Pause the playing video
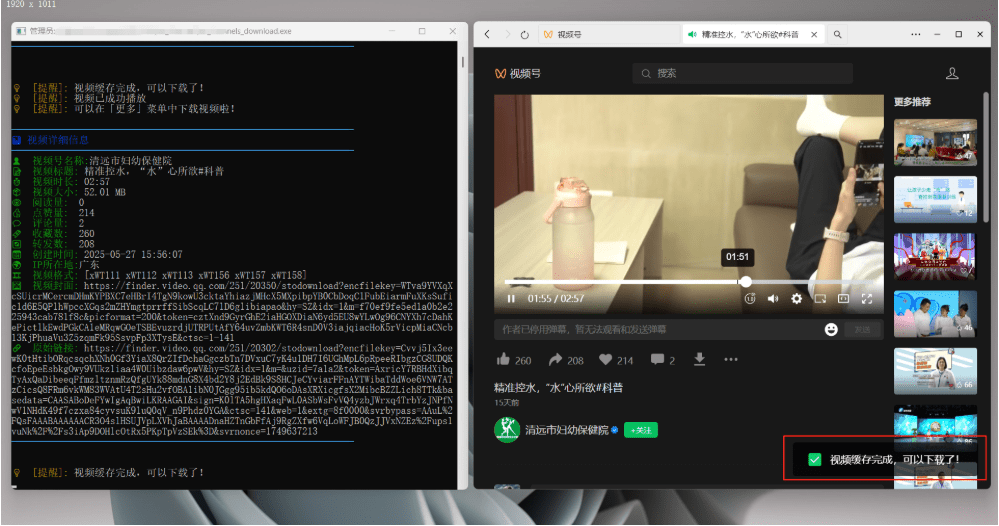The height and width of the screenshot is (526, 999). coord(511,298)
